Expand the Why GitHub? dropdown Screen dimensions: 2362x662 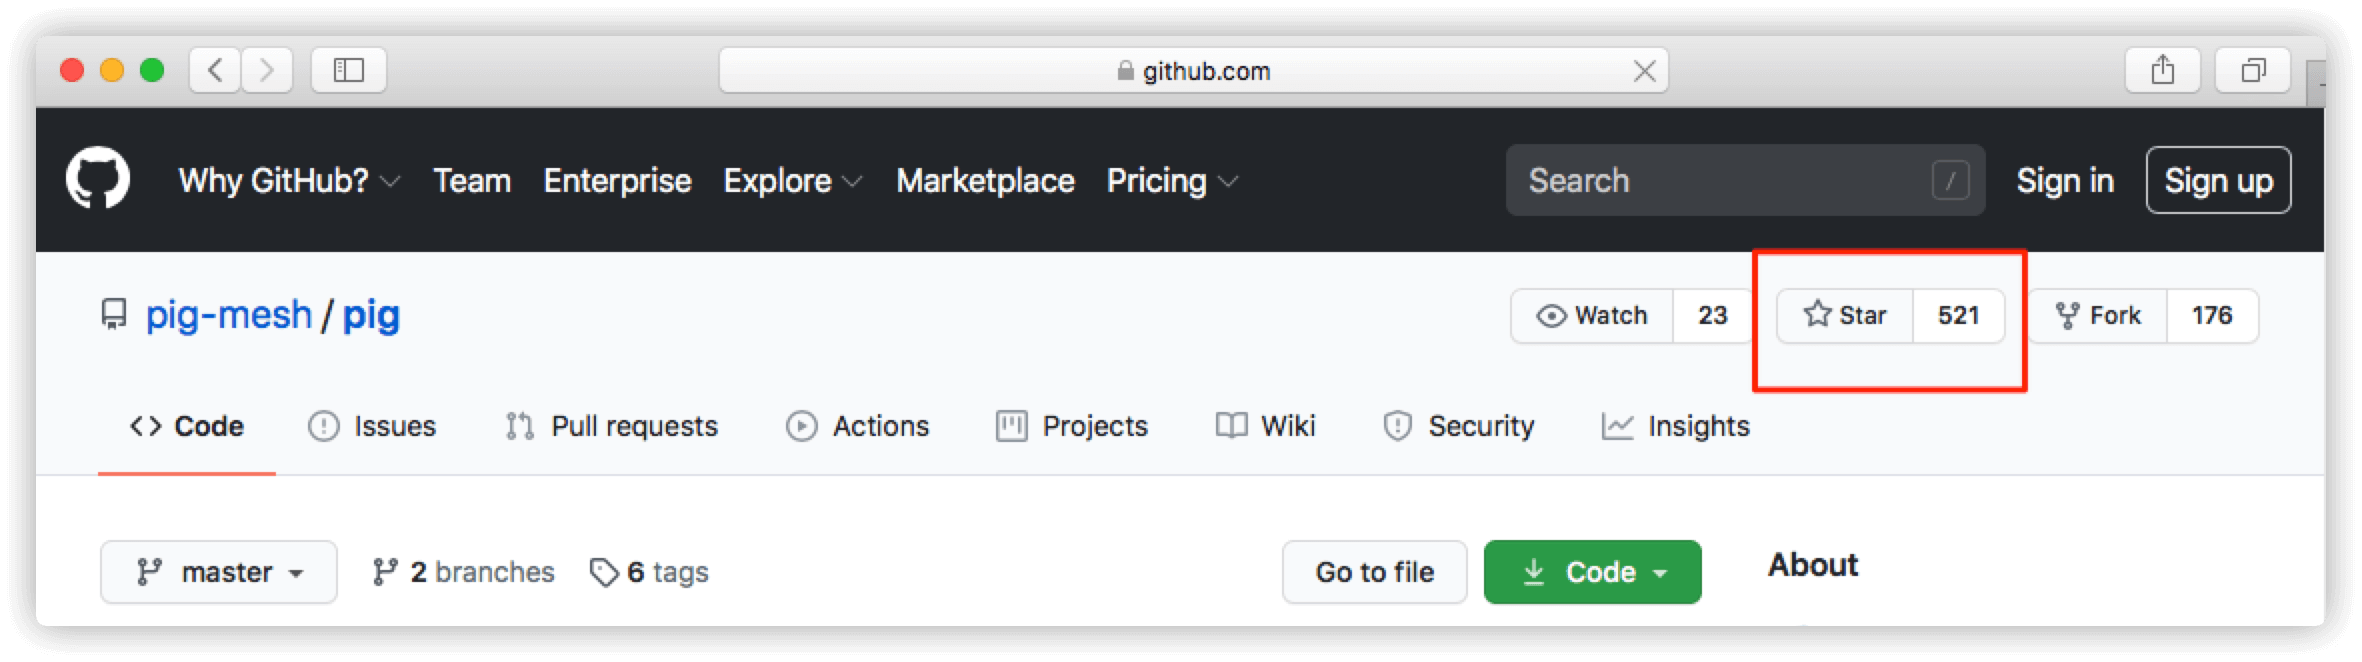coord(289,181)
